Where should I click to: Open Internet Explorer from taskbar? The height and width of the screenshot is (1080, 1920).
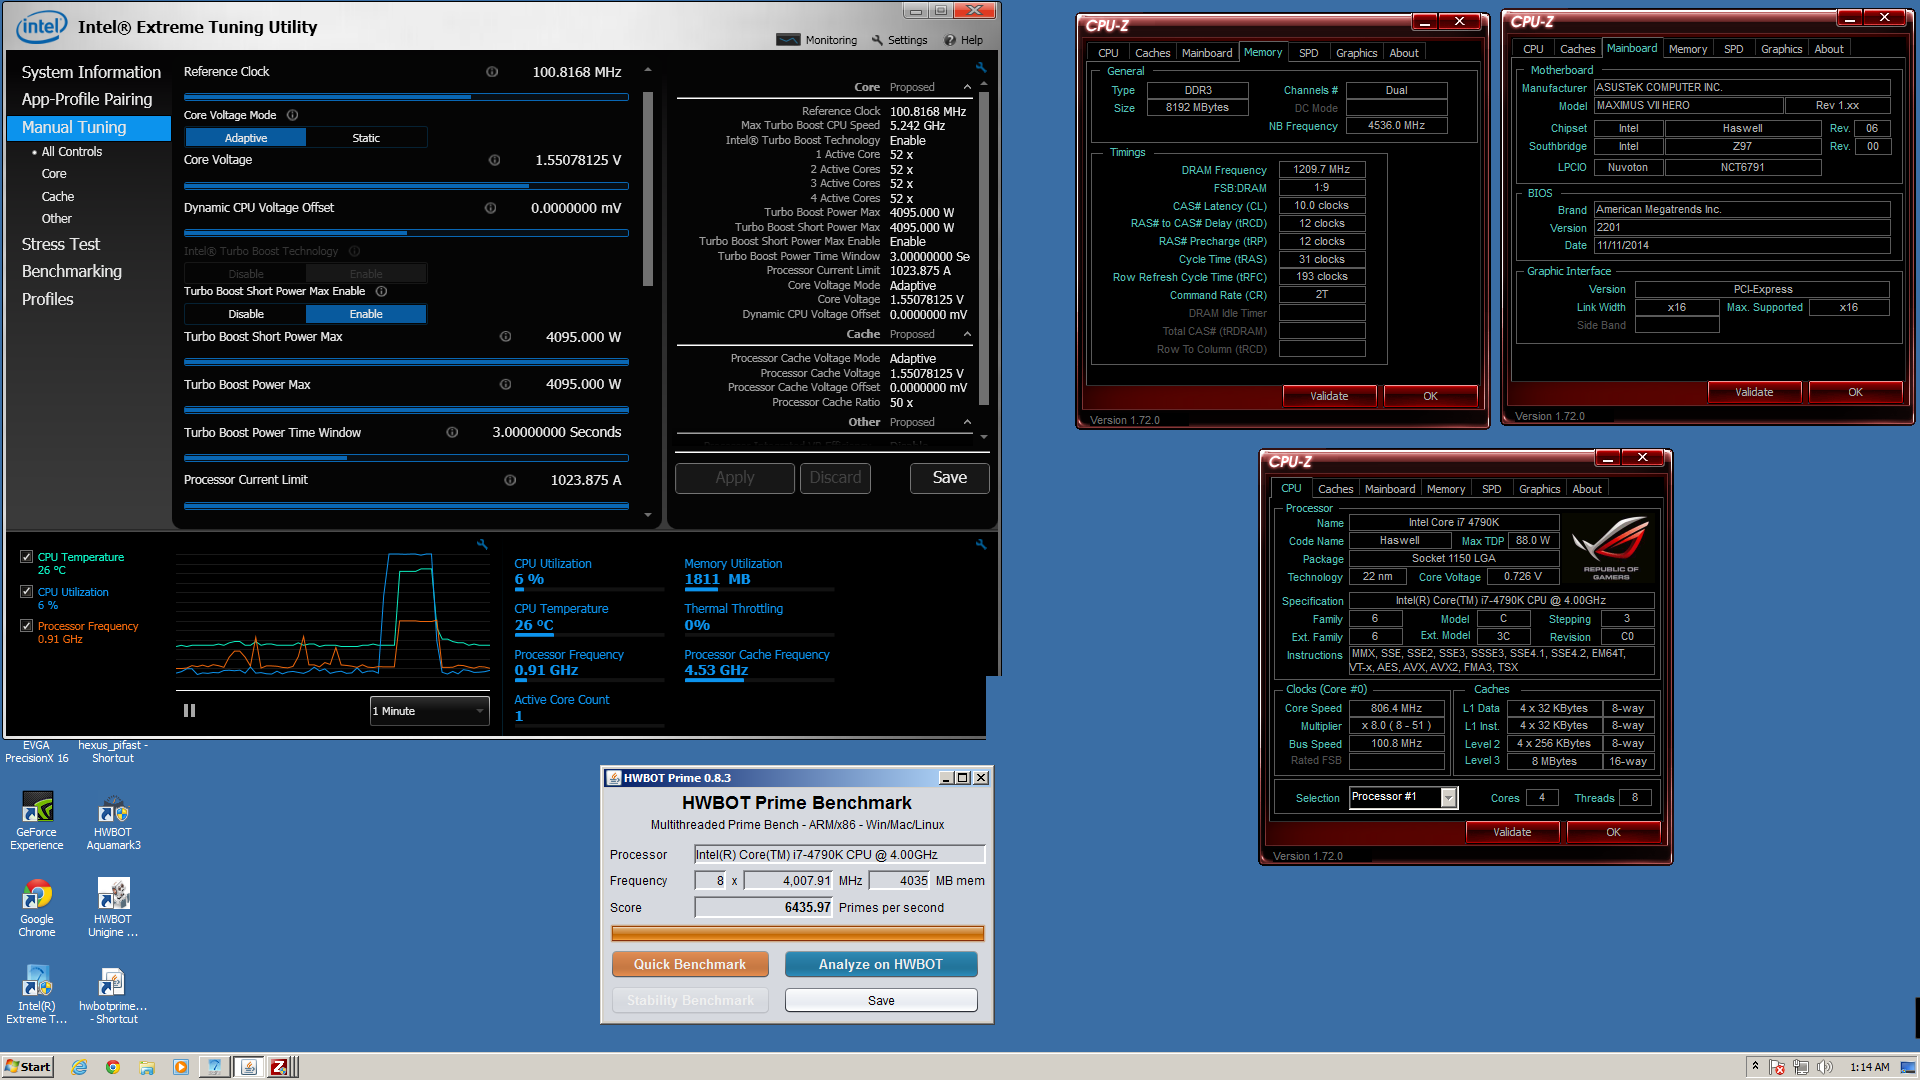pos(80,1067)
